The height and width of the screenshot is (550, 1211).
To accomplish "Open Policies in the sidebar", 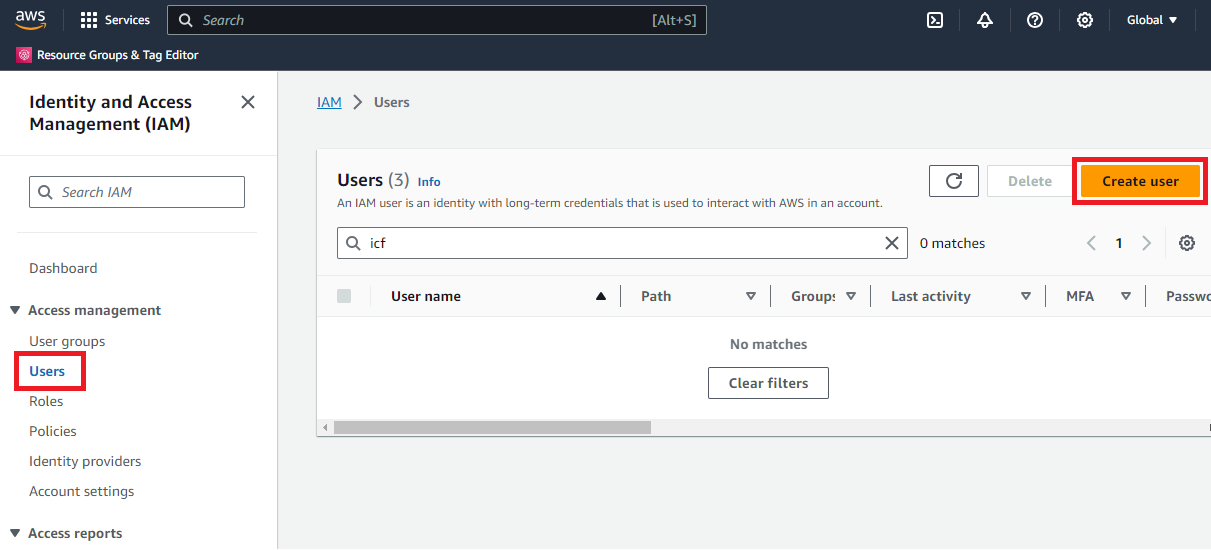I will point(53,431).
